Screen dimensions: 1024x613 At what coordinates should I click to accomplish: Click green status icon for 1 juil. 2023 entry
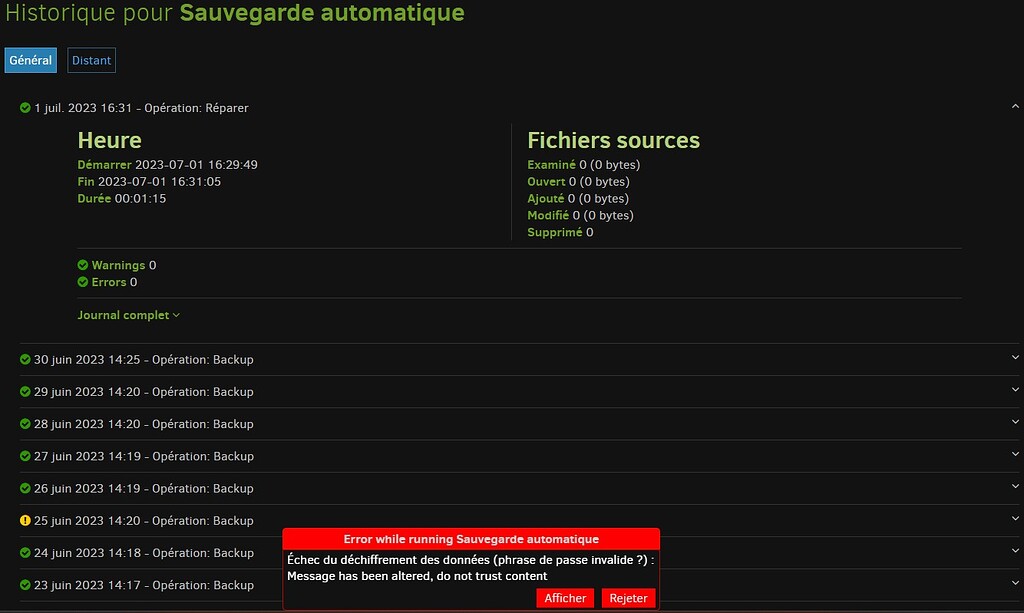25,108
